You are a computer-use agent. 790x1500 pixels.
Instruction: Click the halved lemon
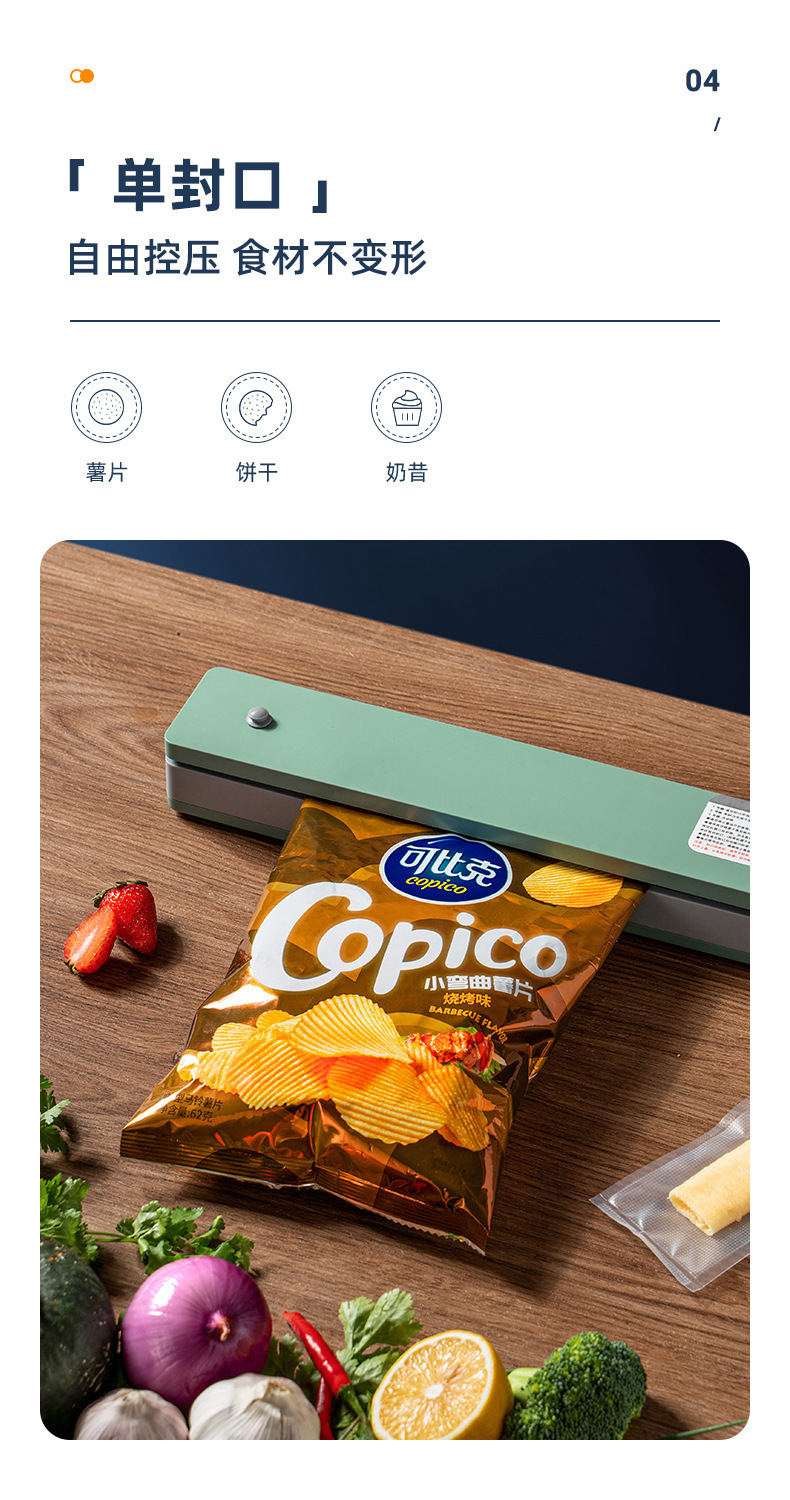click(441, 1385)
